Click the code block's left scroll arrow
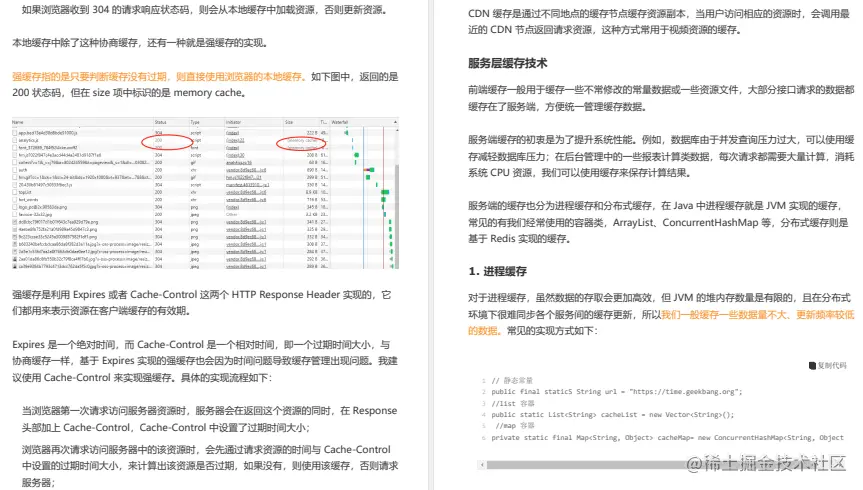This screenshot has width=863, height=490. [482, 465]
